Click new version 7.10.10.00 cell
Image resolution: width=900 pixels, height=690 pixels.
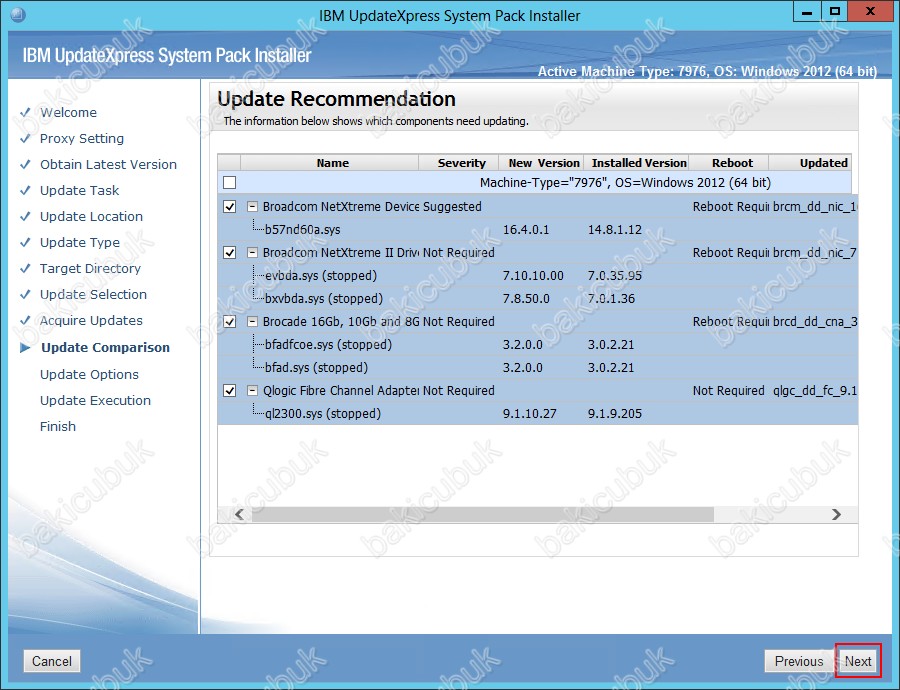pyautogui.click(x=533, y=276)
